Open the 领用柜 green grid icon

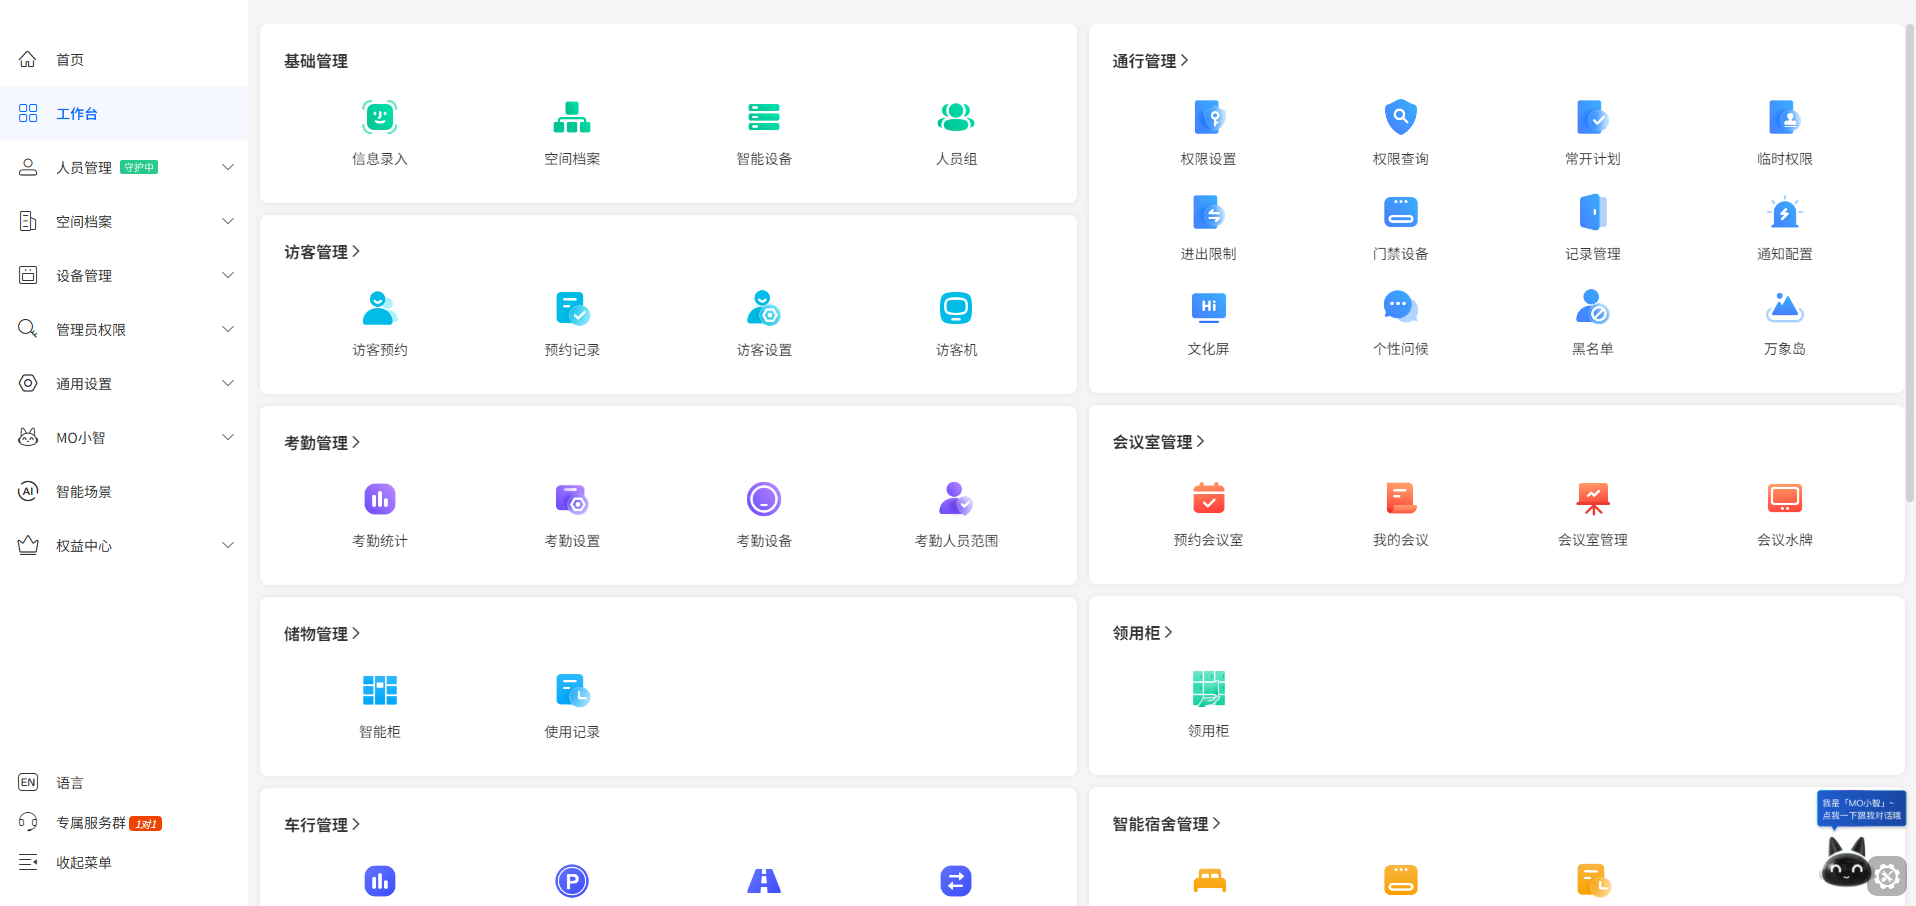point(1209,689)
